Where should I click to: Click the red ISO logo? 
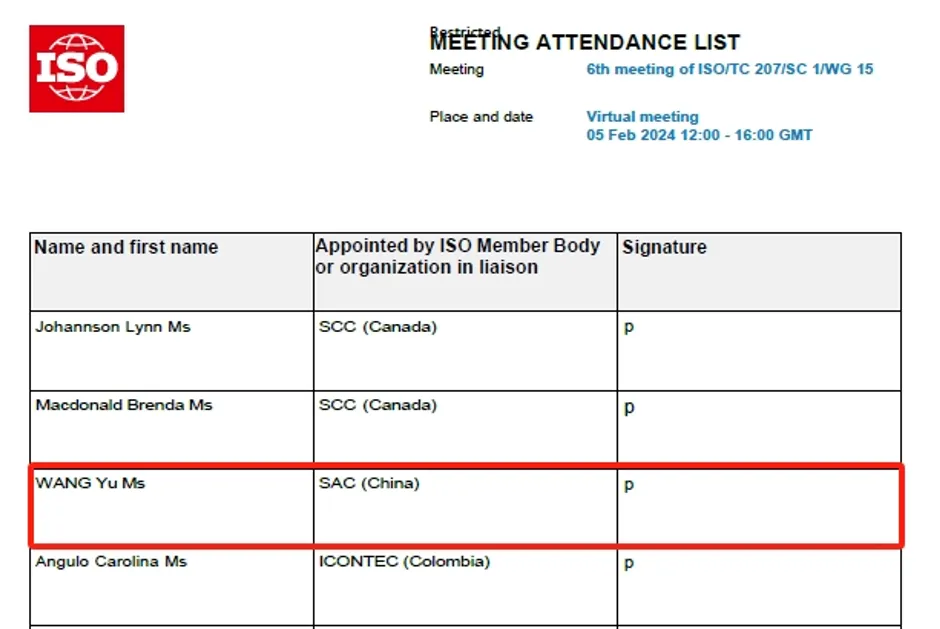(77, 68)
